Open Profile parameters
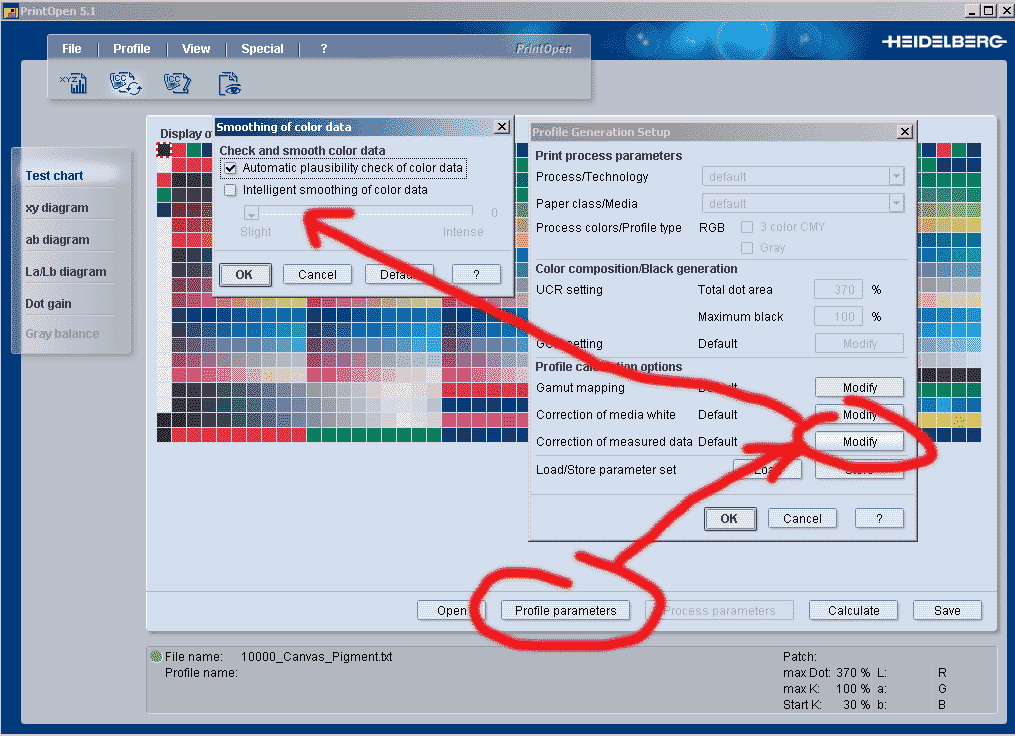 [566, 610]
